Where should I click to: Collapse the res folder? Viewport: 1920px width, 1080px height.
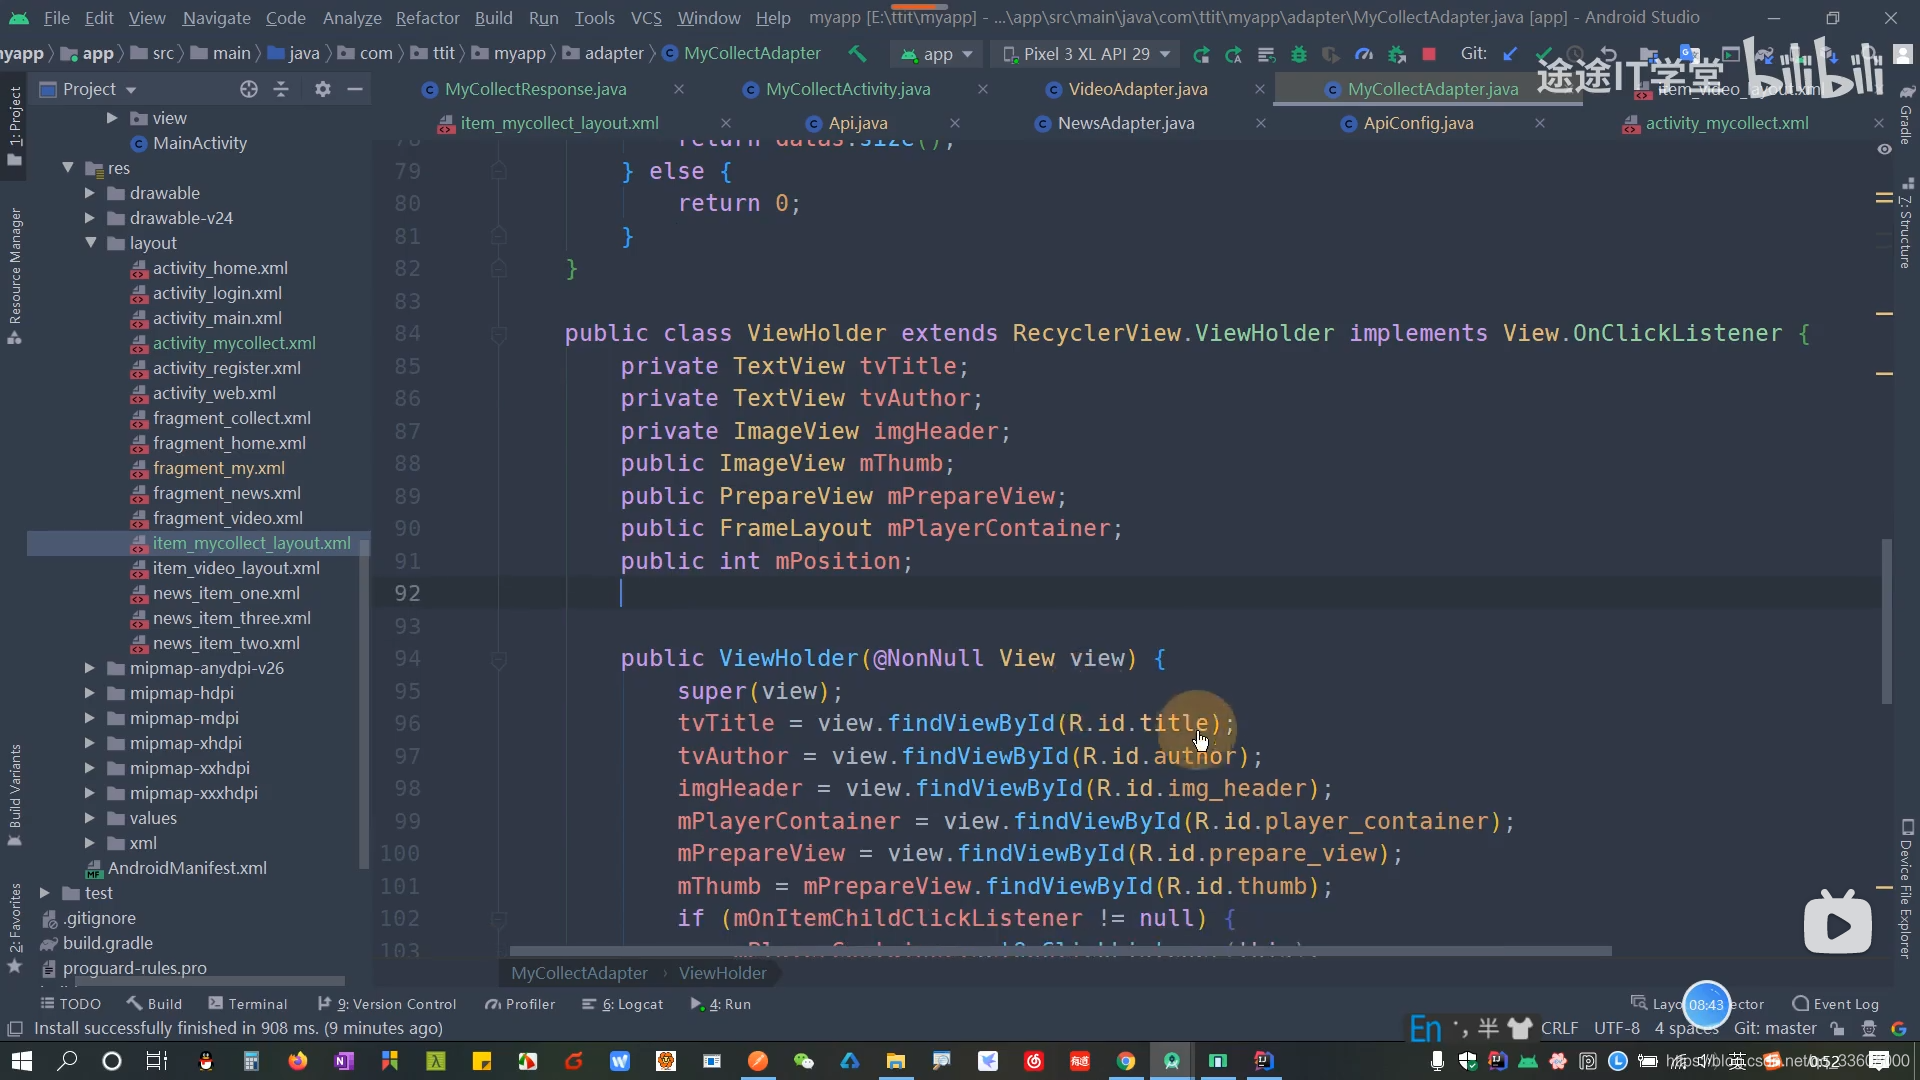pyautogui.click(x=68, y=168)
